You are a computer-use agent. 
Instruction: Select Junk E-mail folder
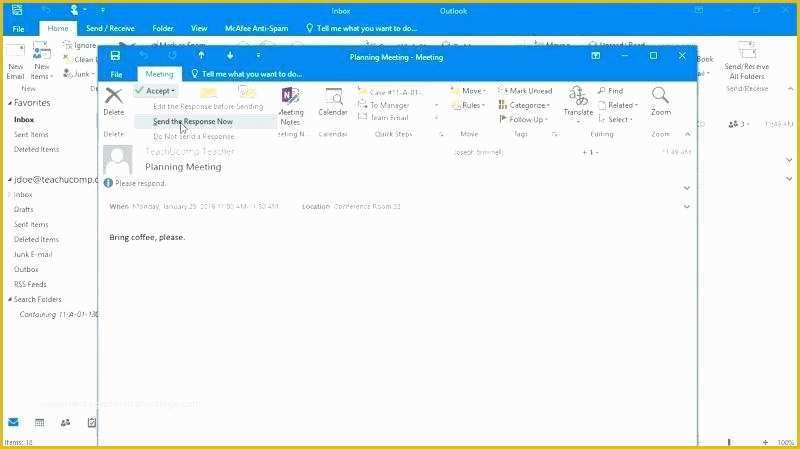click(x=33, y=254)
